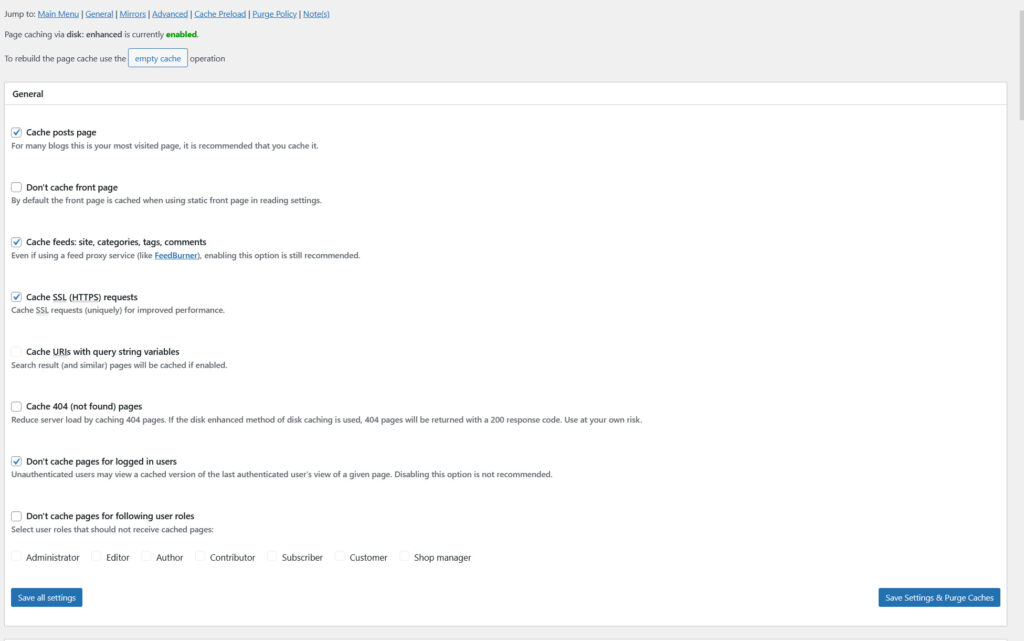Click the 'Cache posts page' label
The width and height of the screenshot is (1024, 641).
tap(61, 133)
